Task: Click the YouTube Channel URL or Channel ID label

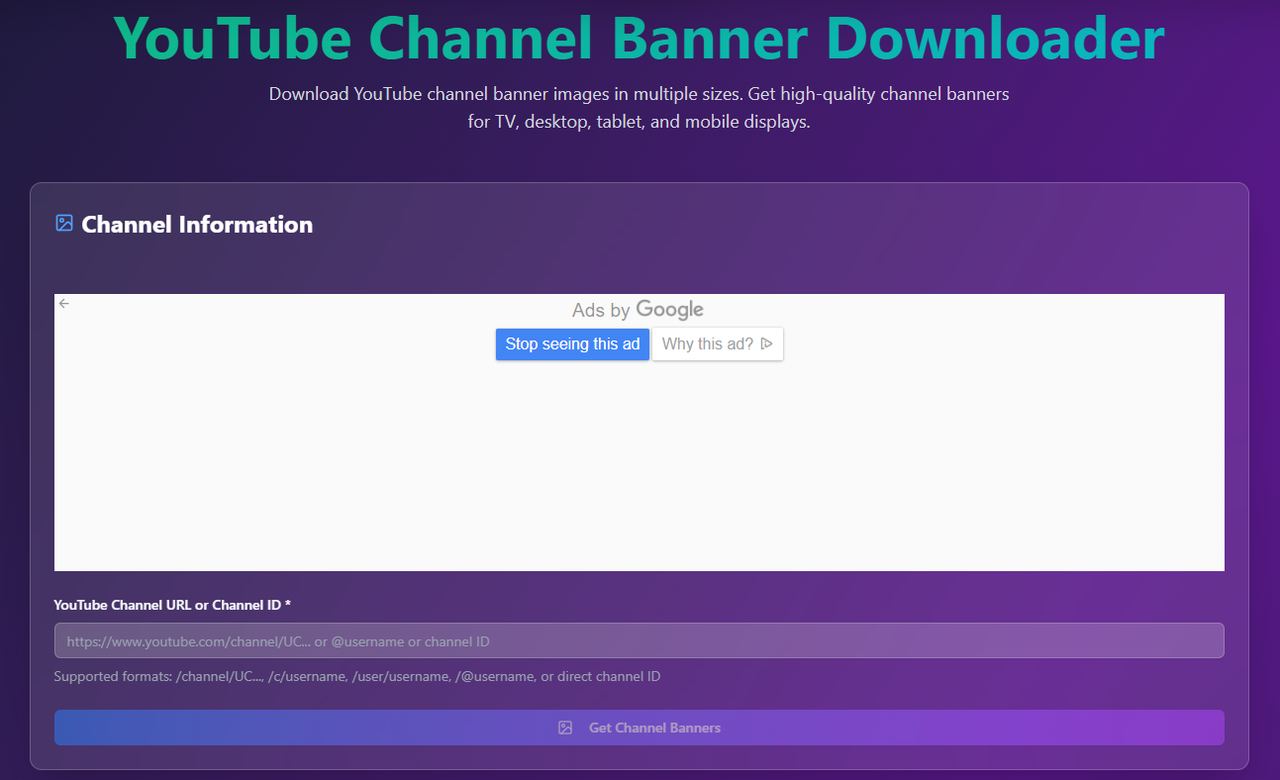Action: point(168,605)
